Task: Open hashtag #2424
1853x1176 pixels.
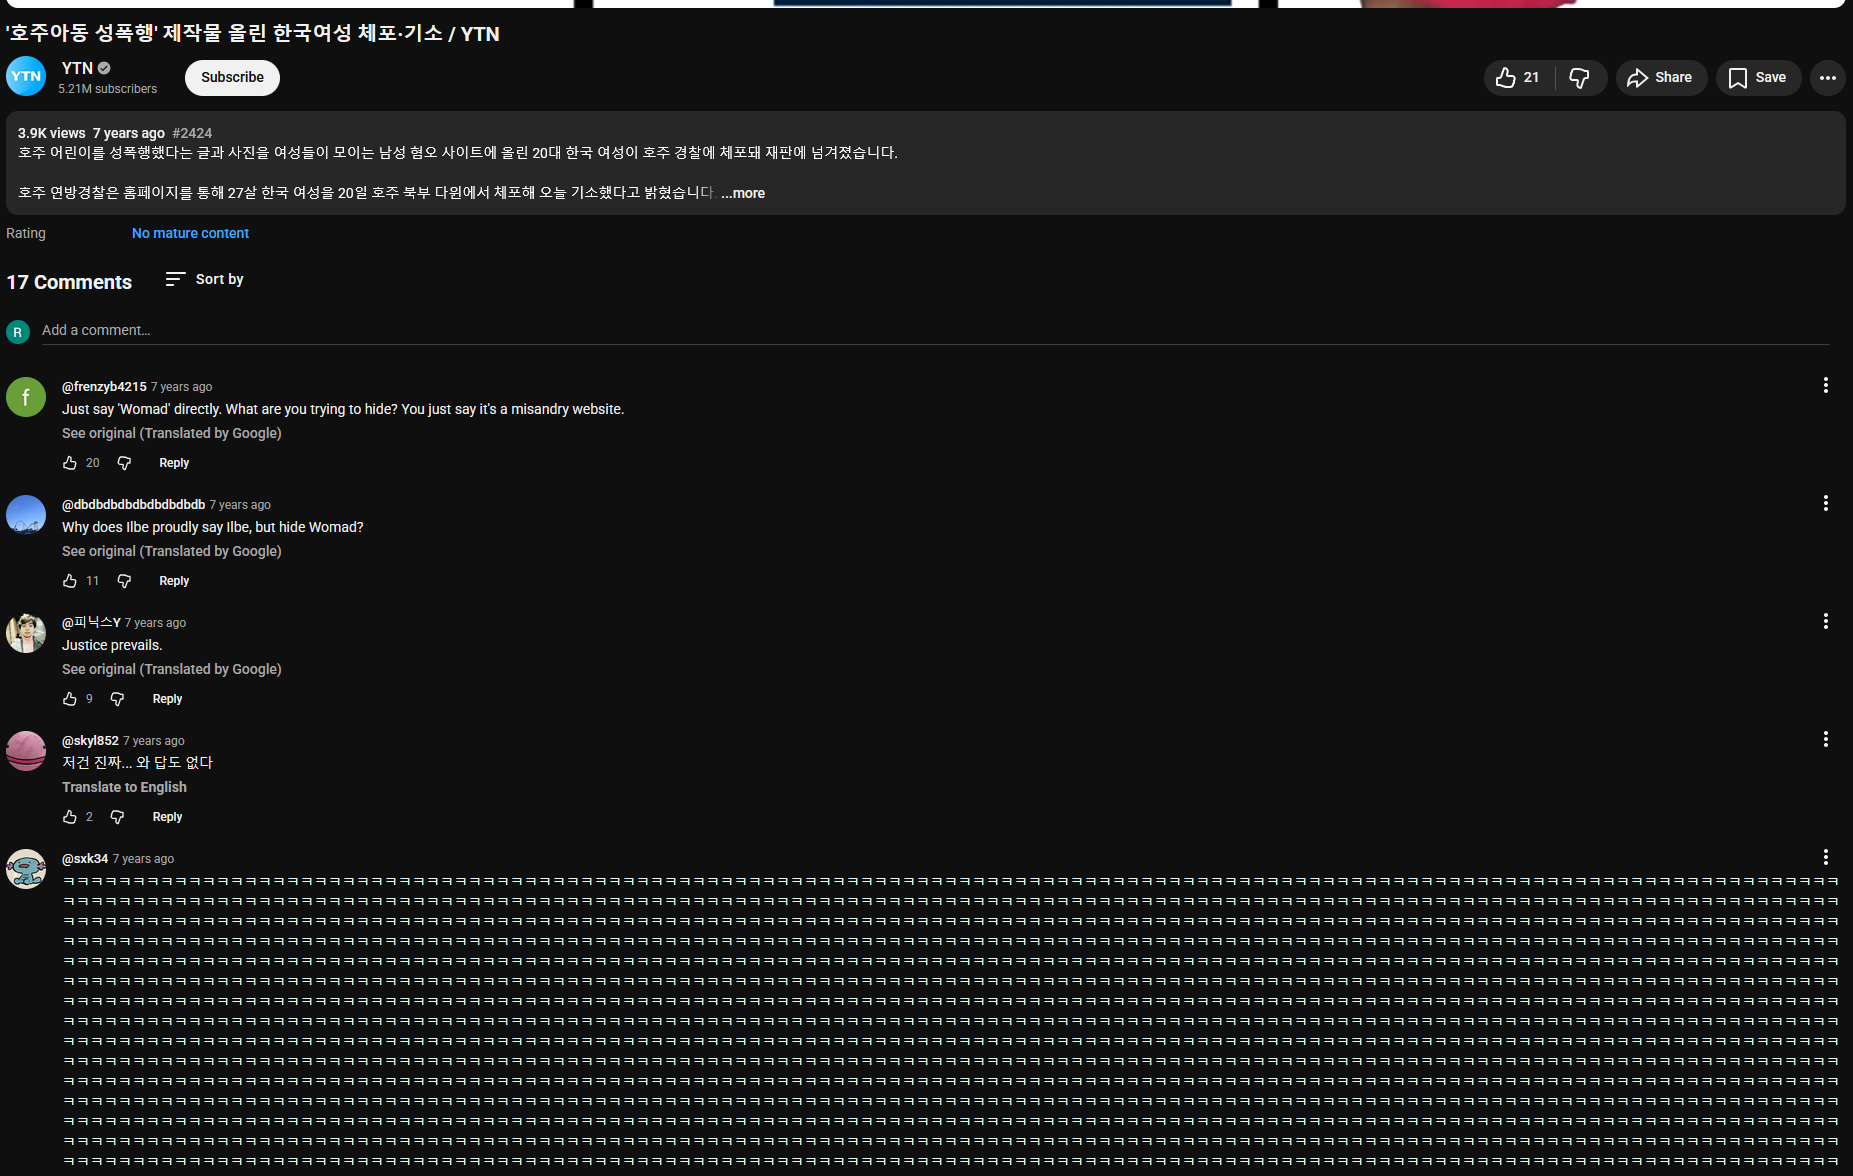Action: click(x=192, y=133)
